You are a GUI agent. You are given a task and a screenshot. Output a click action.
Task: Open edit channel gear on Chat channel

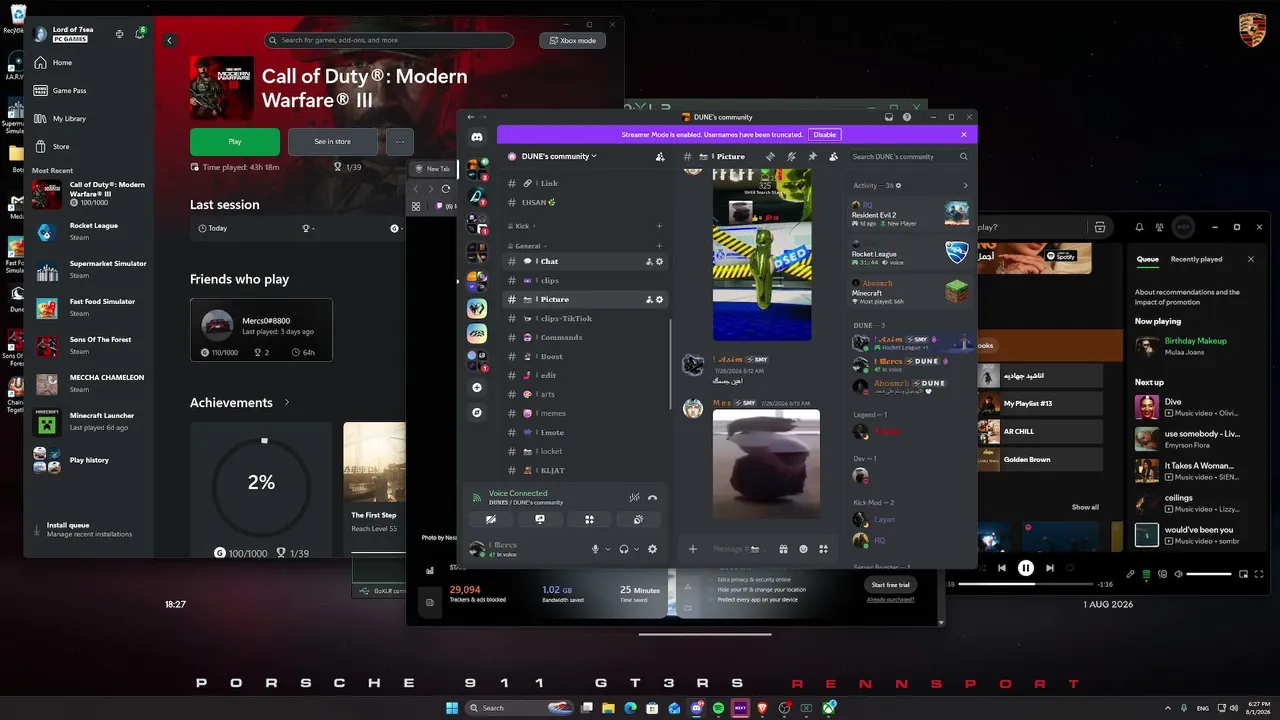click(659, 262)
